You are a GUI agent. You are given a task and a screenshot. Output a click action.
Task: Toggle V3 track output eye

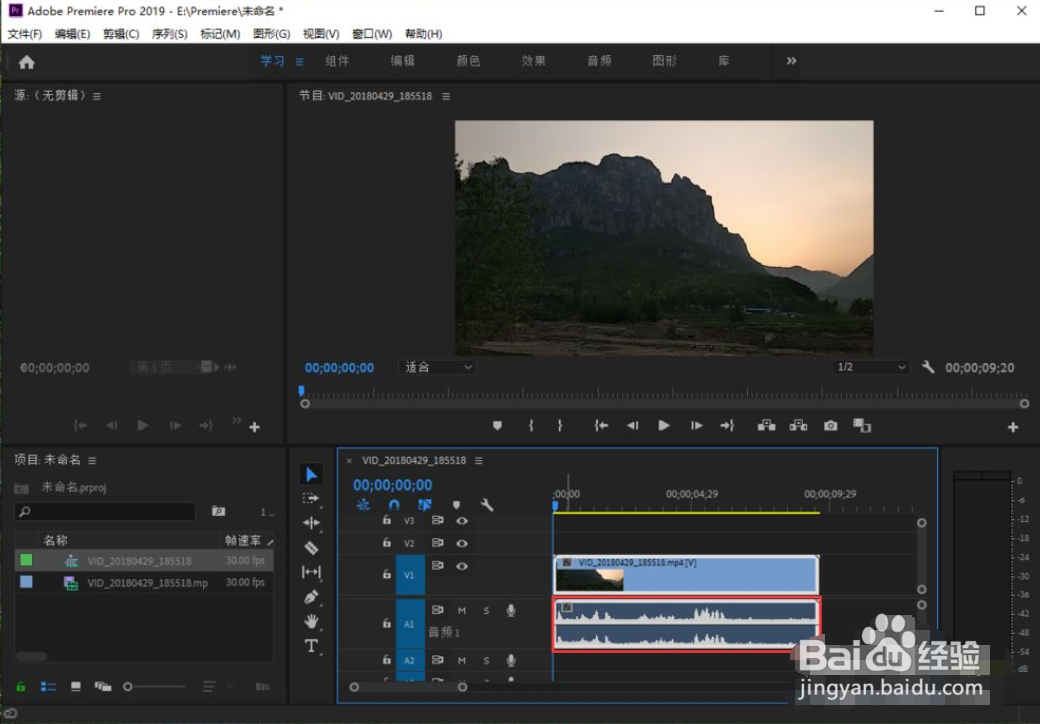[462, 521]
